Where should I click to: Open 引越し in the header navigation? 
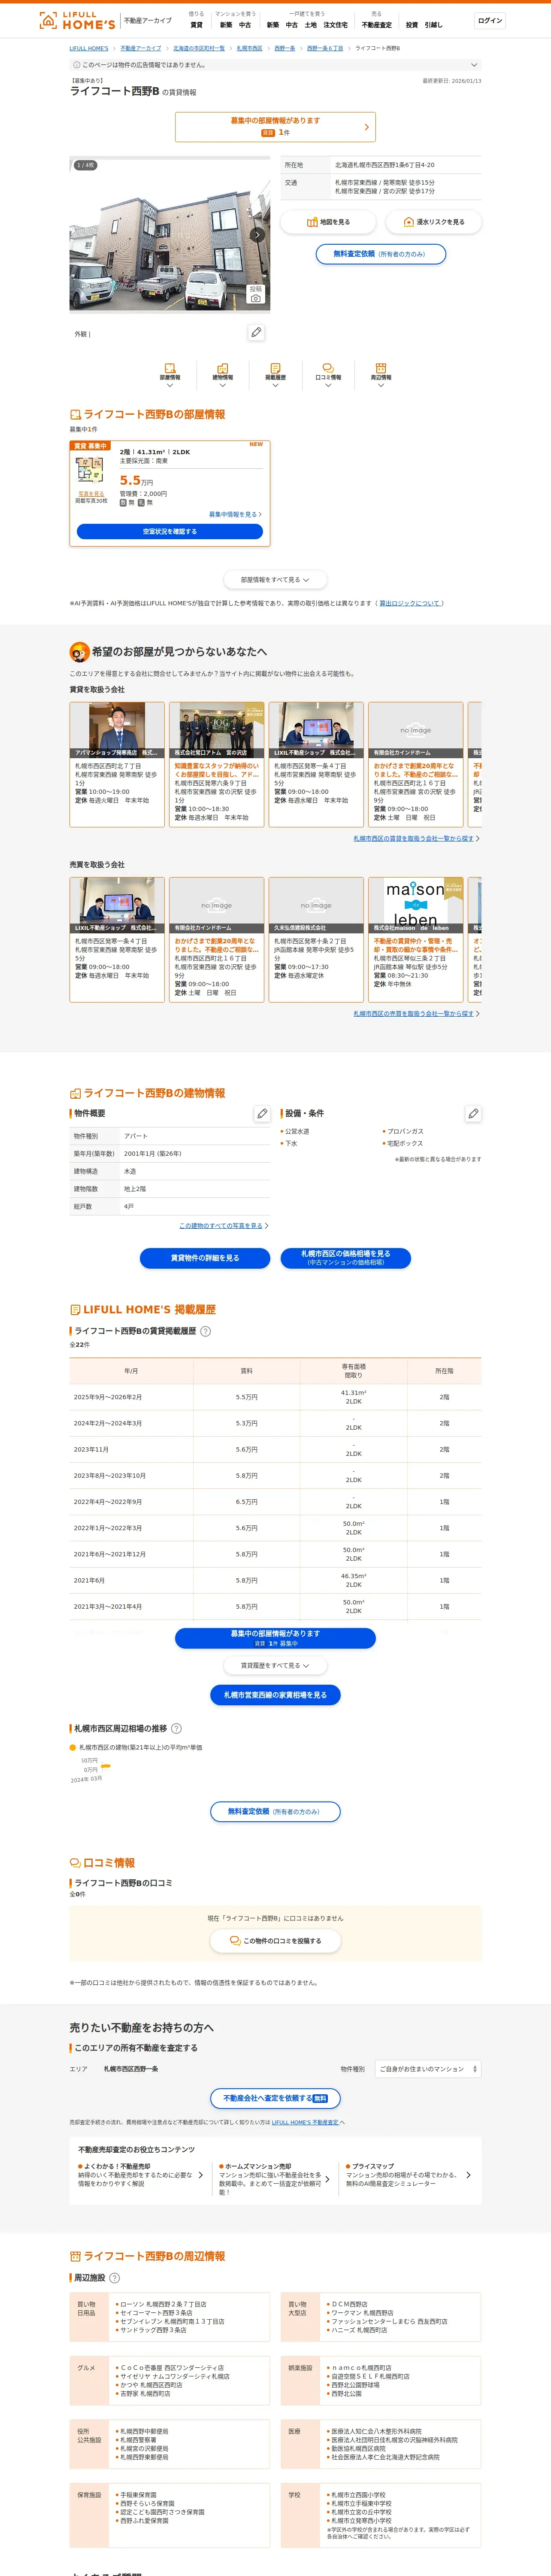[433, 25]
